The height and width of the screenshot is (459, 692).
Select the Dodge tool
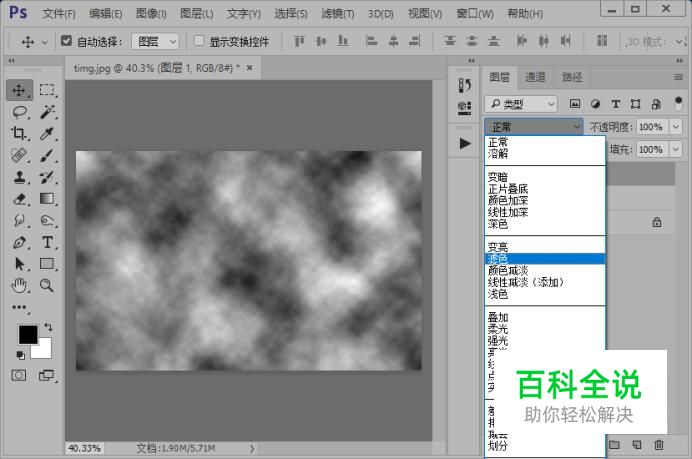(x=47, y=220)
